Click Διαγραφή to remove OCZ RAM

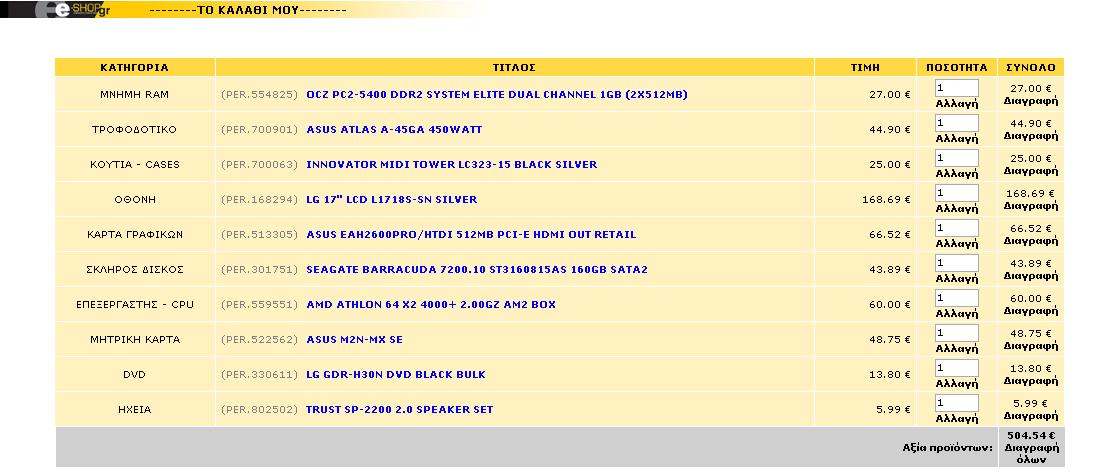[x=1031, y=101]
